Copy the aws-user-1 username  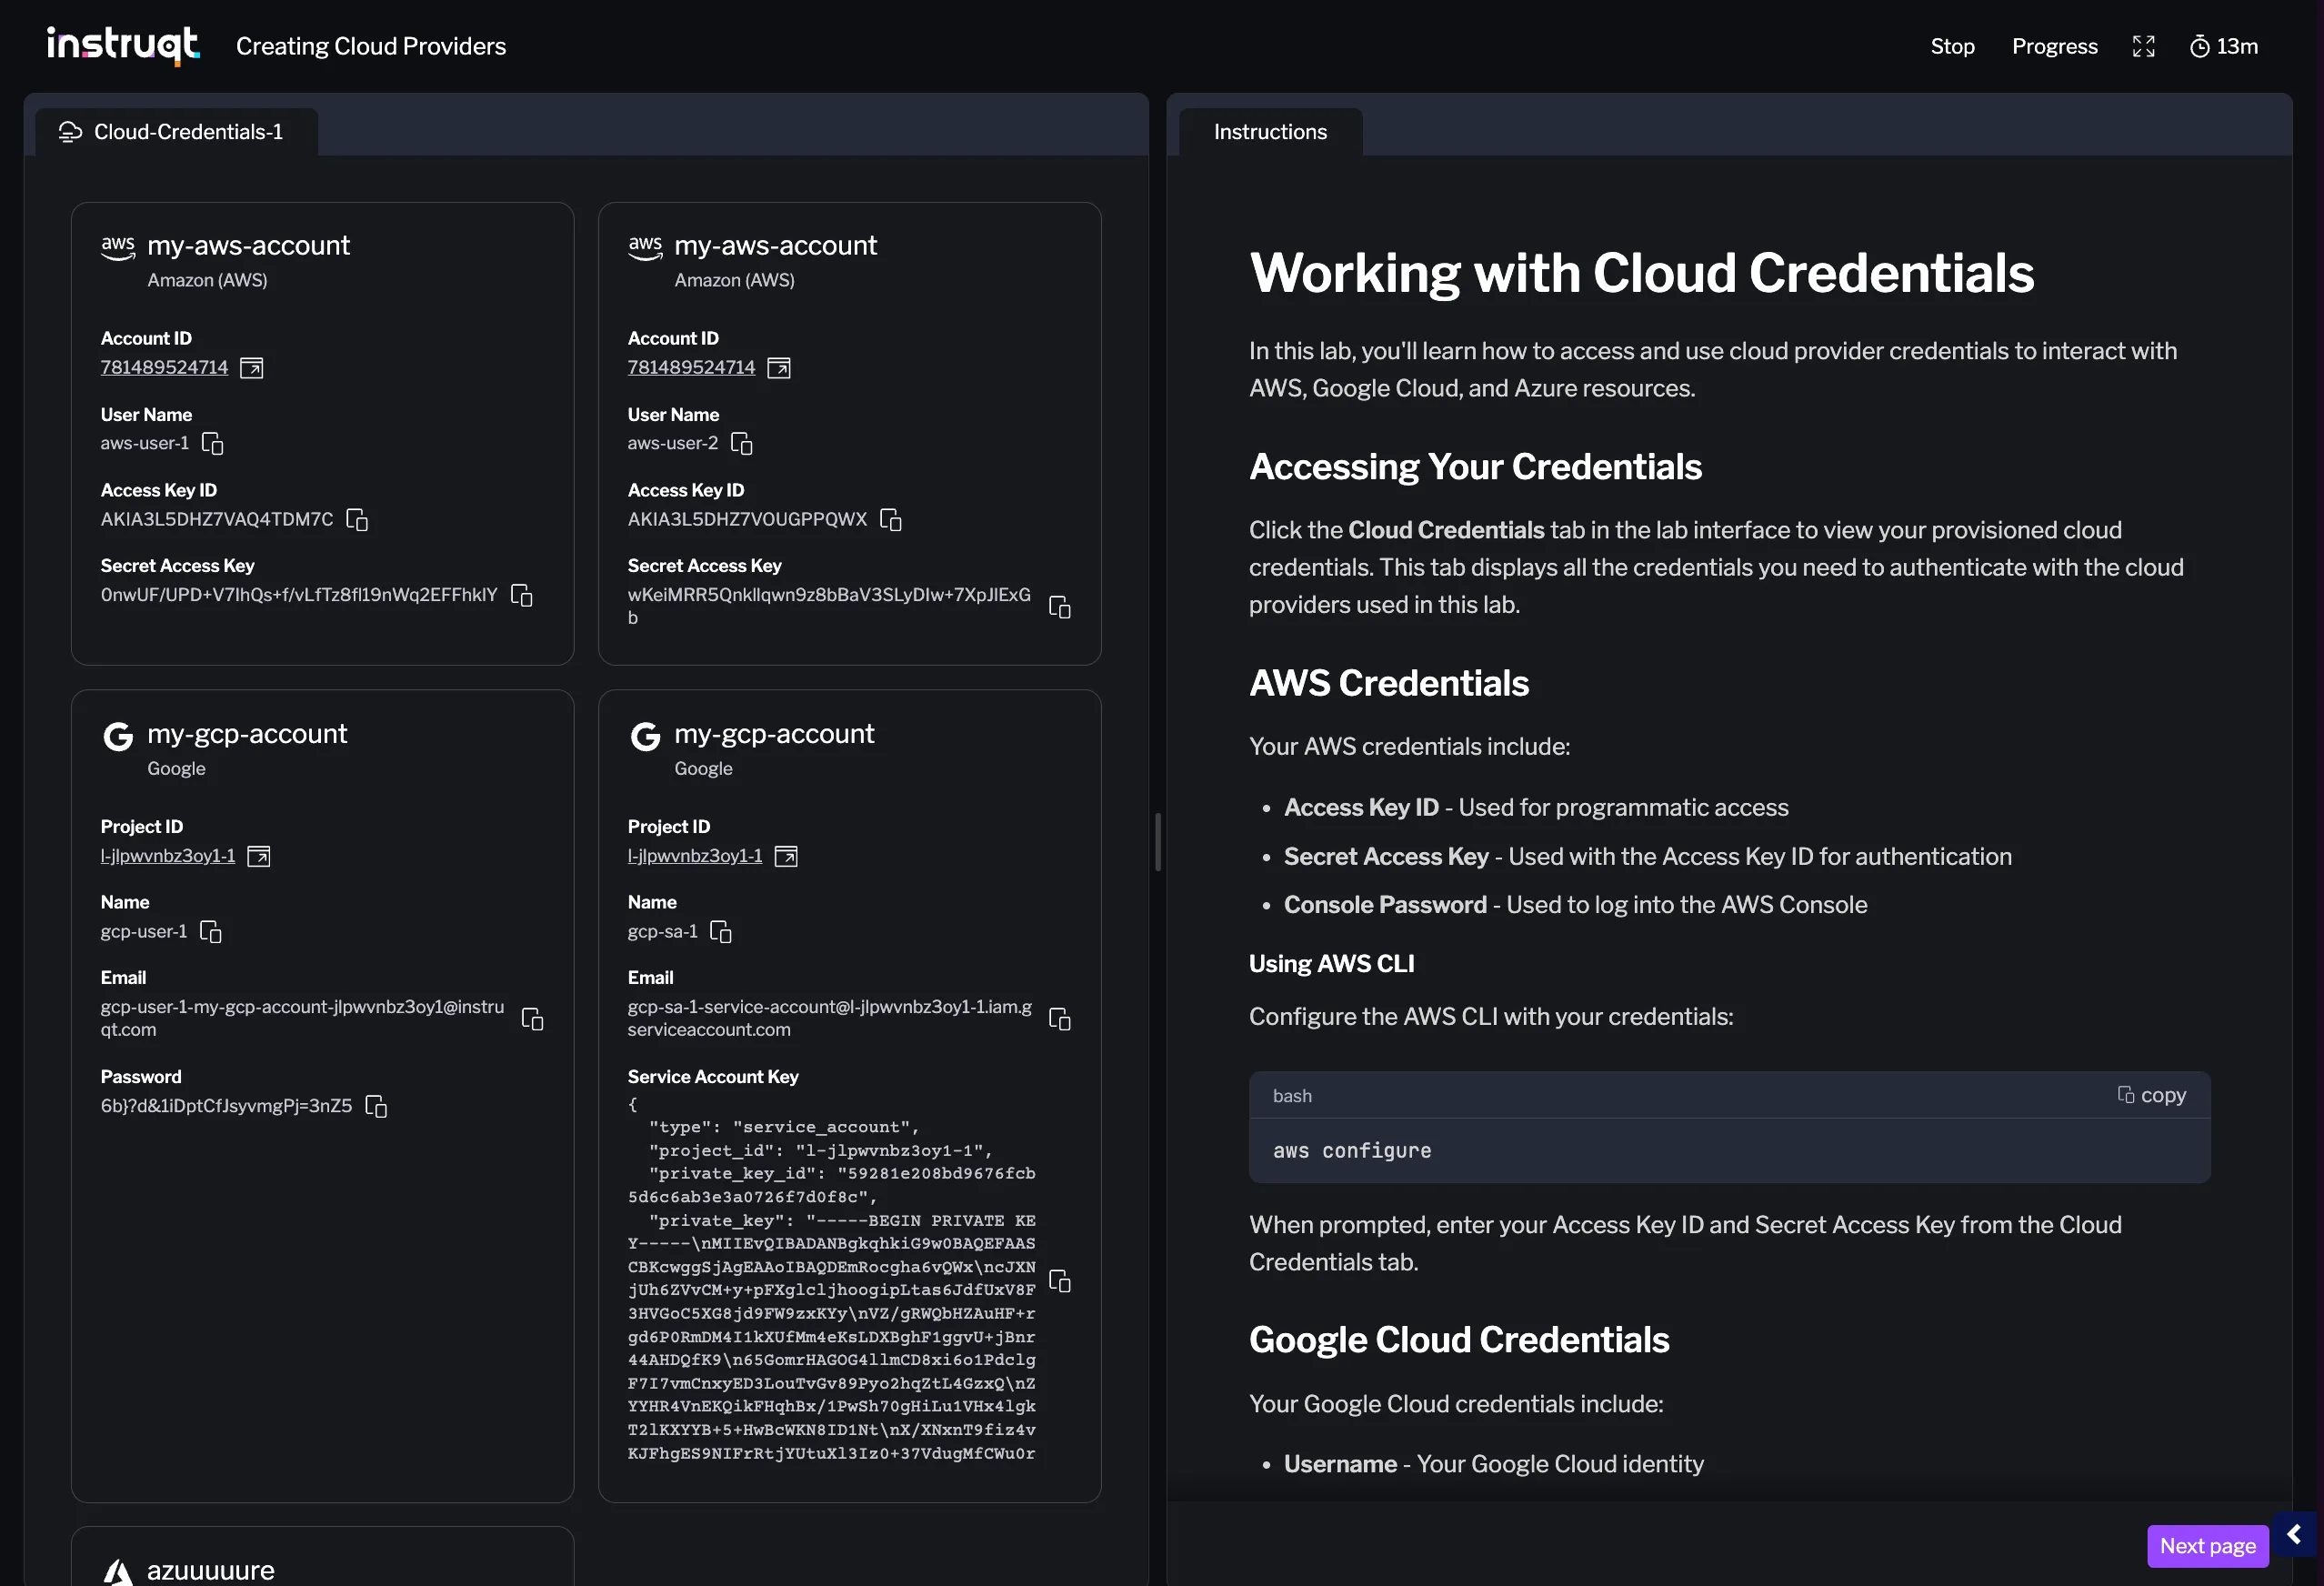pos(212,443)
